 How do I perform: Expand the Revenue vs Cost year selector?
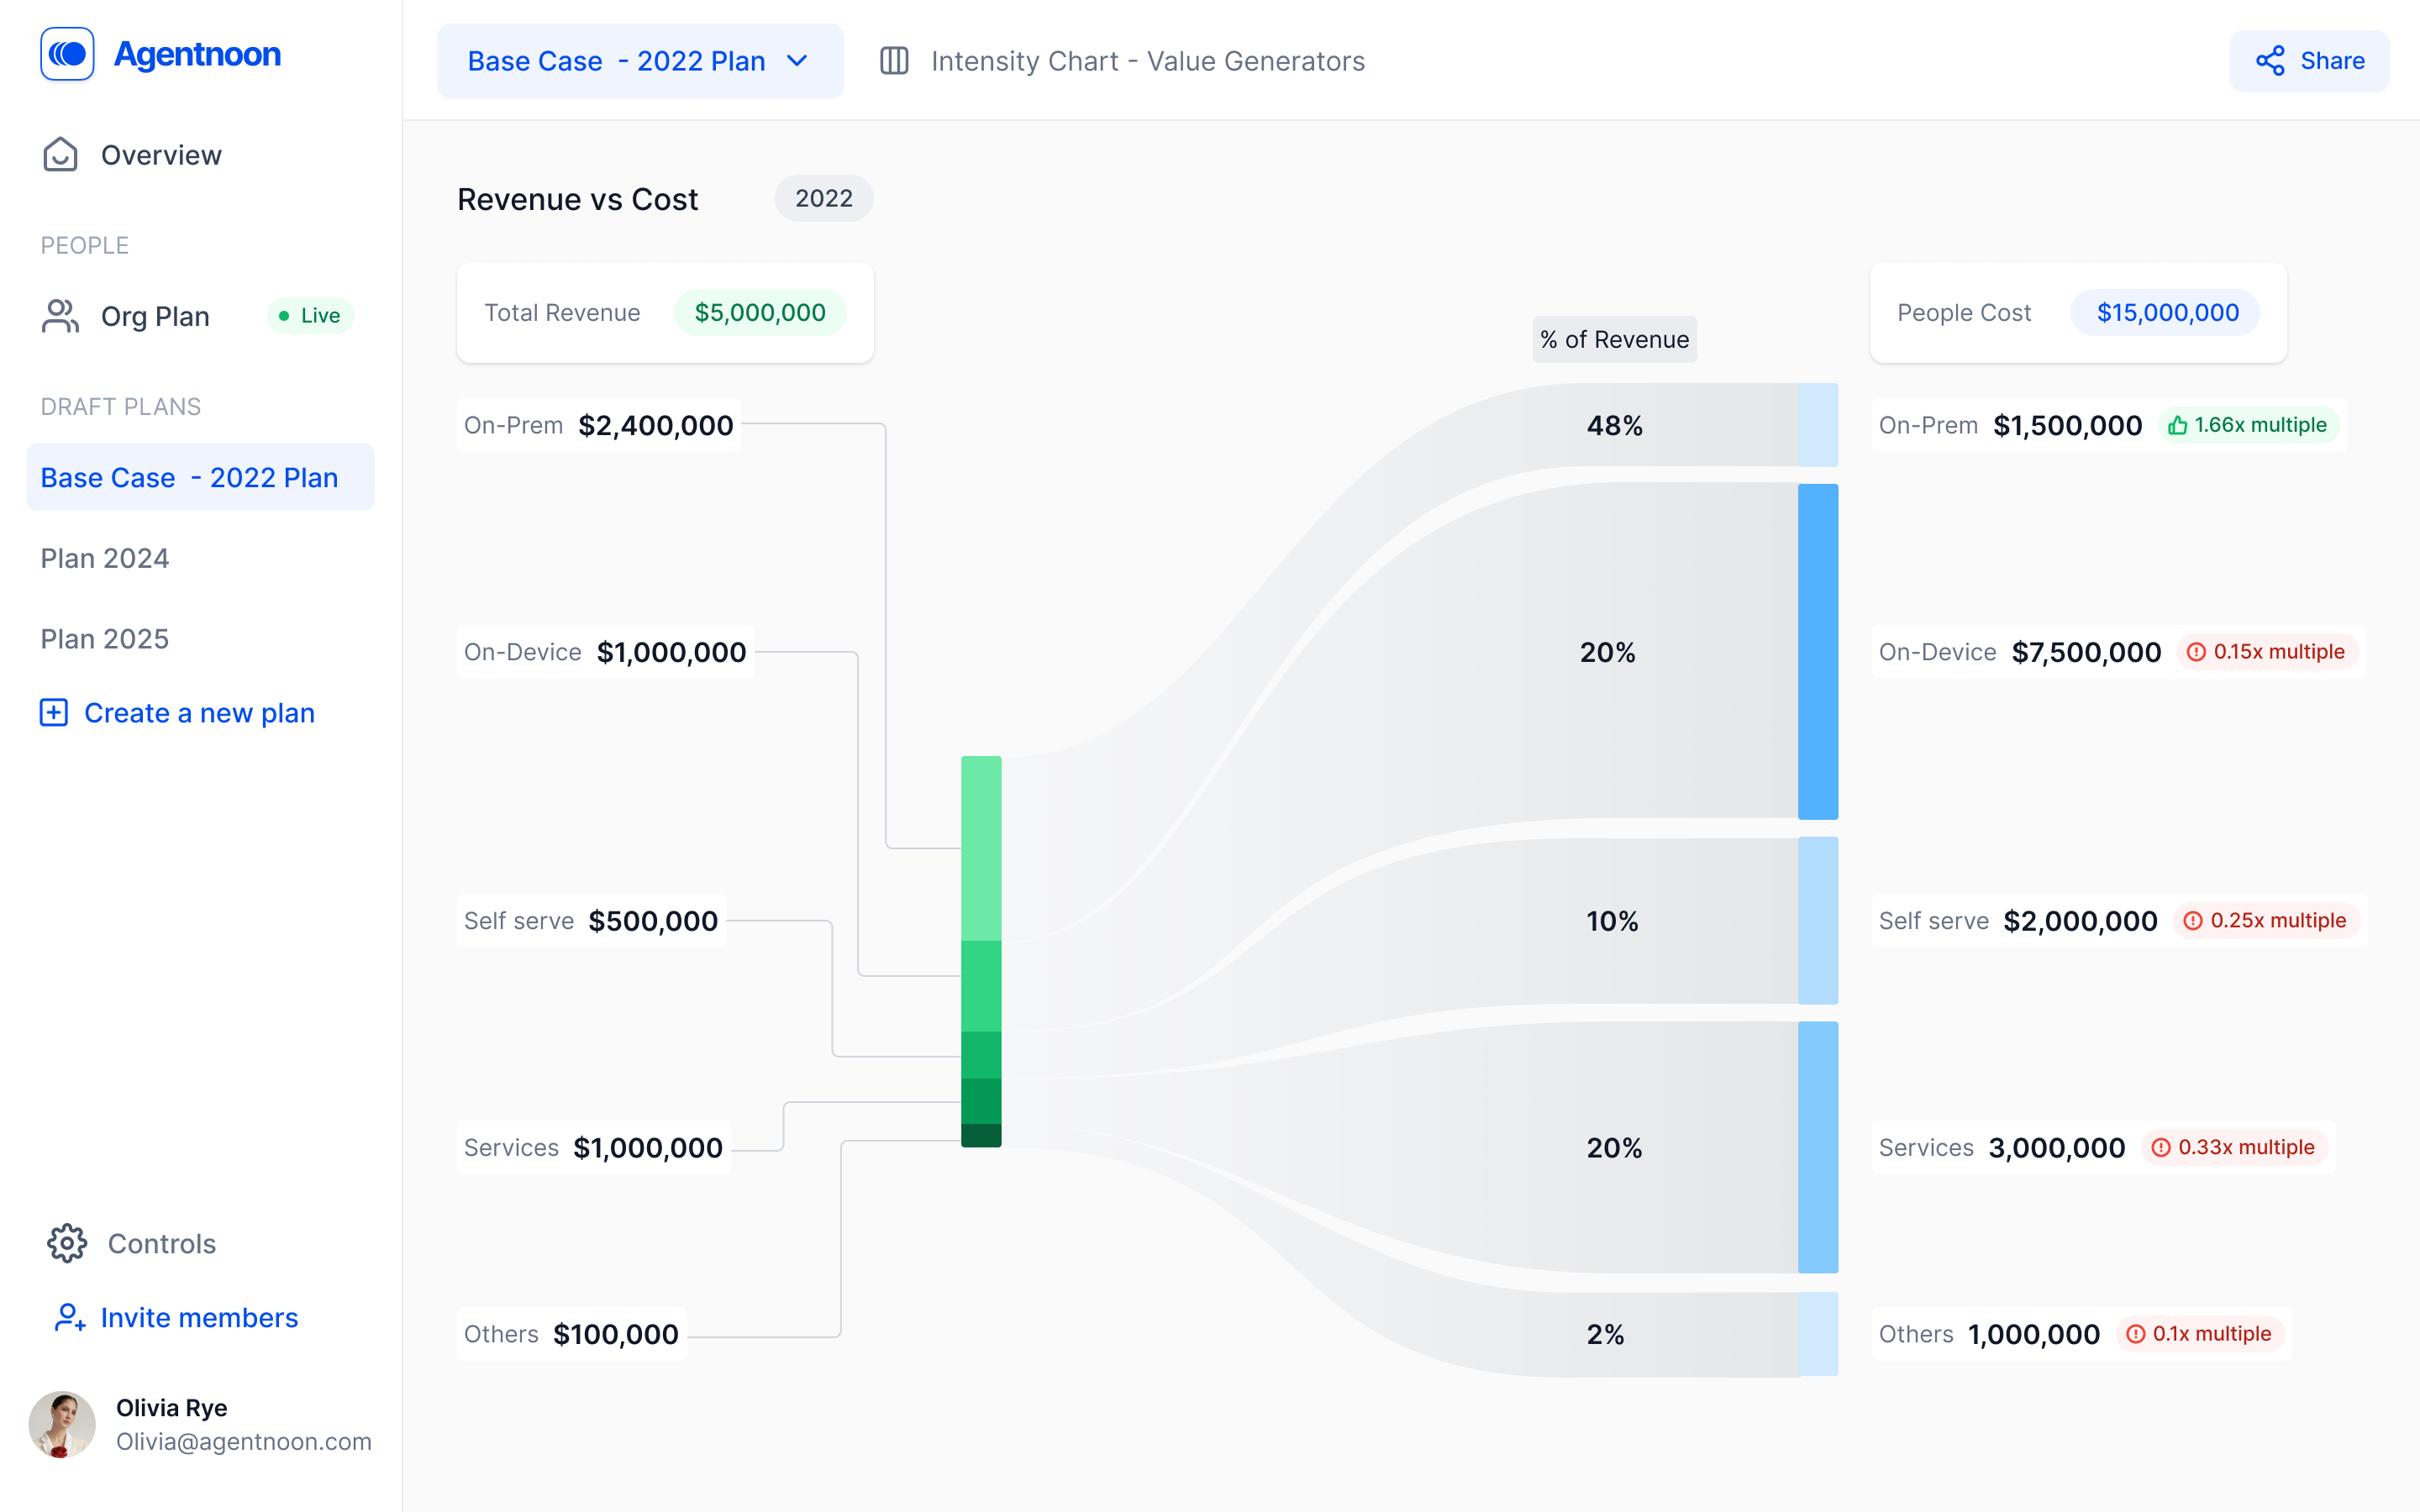coord(824,197)
